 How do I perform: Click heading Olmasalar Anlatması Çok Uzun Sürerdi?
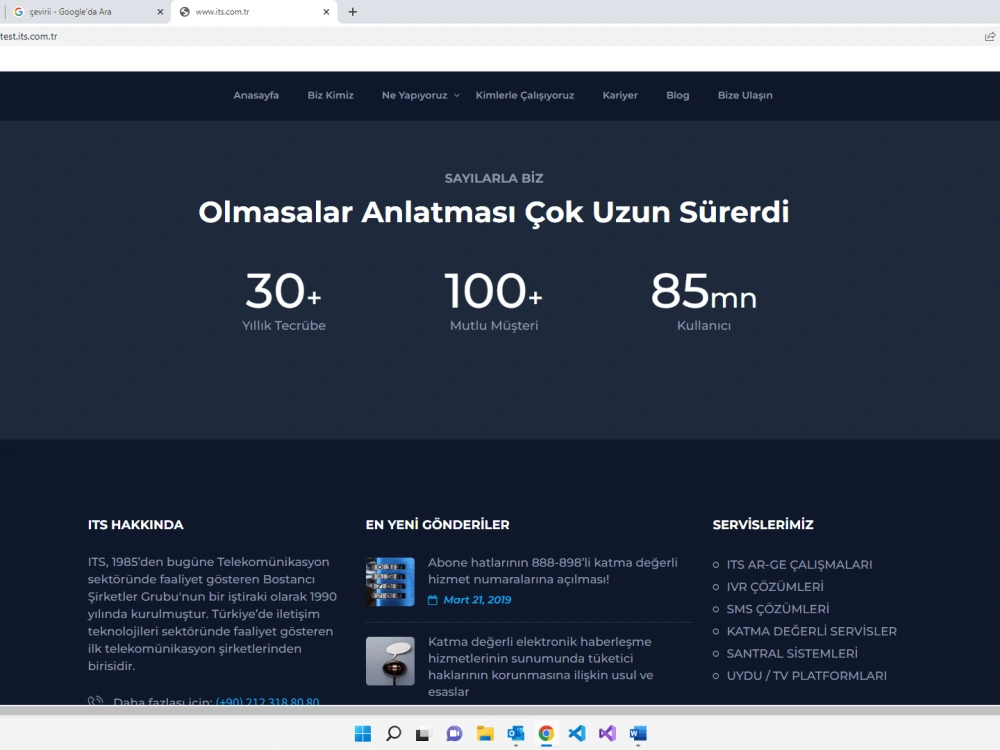494,212
